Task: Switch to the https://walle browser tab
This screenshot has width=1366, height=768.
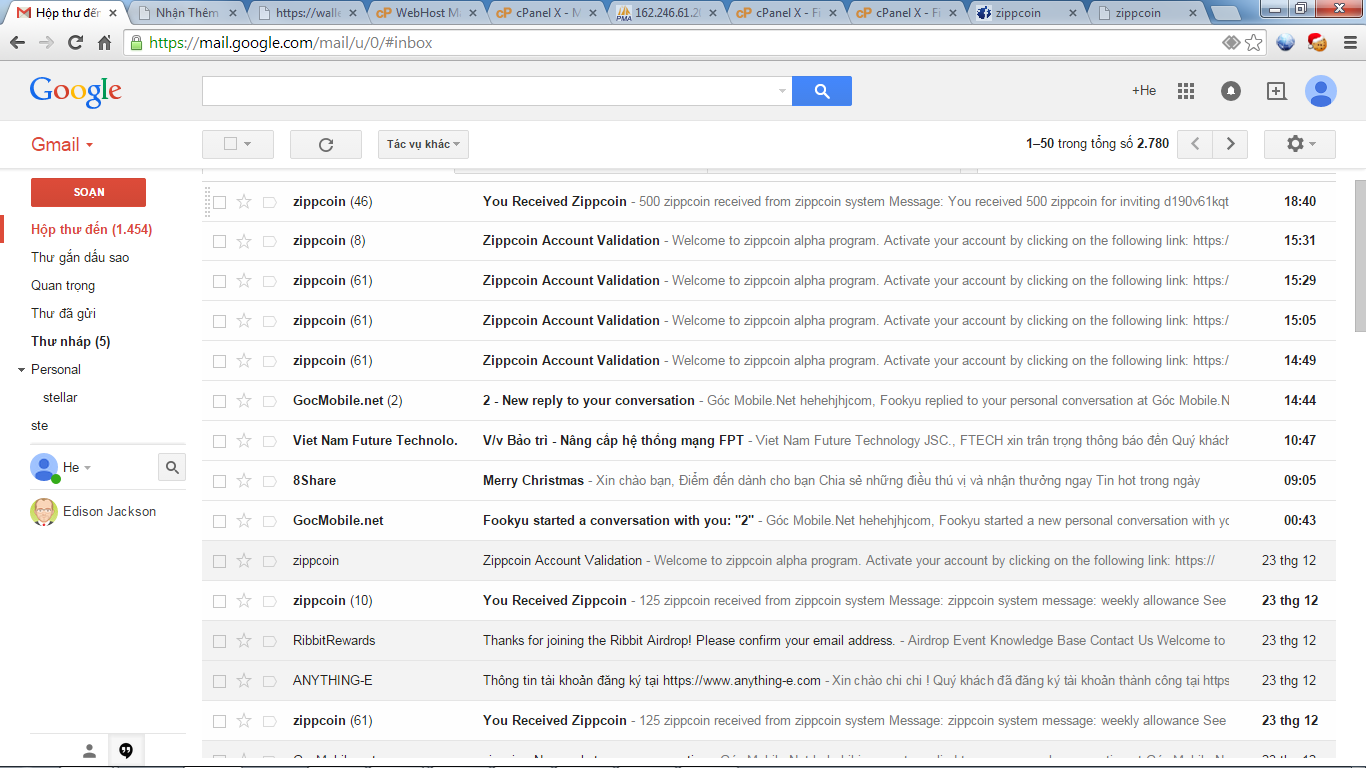Action: (x=307, y=14)
